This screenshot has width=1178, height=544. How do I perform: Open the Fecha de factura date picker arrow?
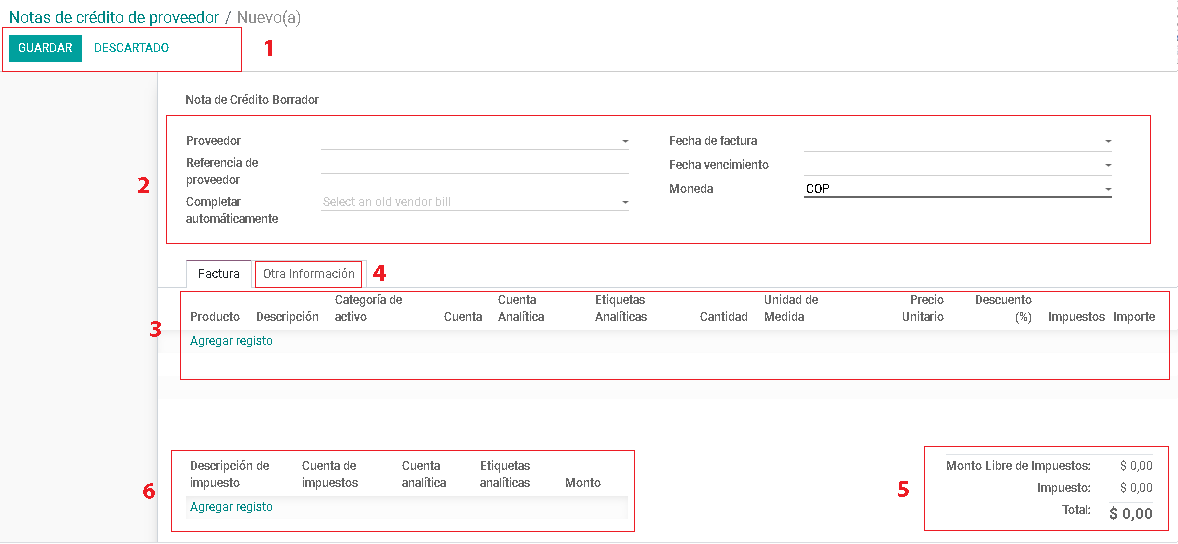coord(1107,141)
